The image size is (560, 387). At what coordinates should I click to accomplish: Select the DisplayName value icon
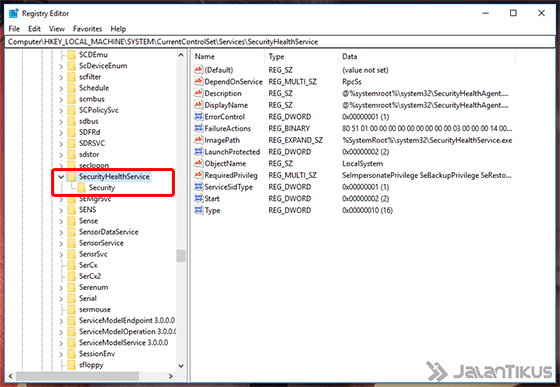click(198, 105)
